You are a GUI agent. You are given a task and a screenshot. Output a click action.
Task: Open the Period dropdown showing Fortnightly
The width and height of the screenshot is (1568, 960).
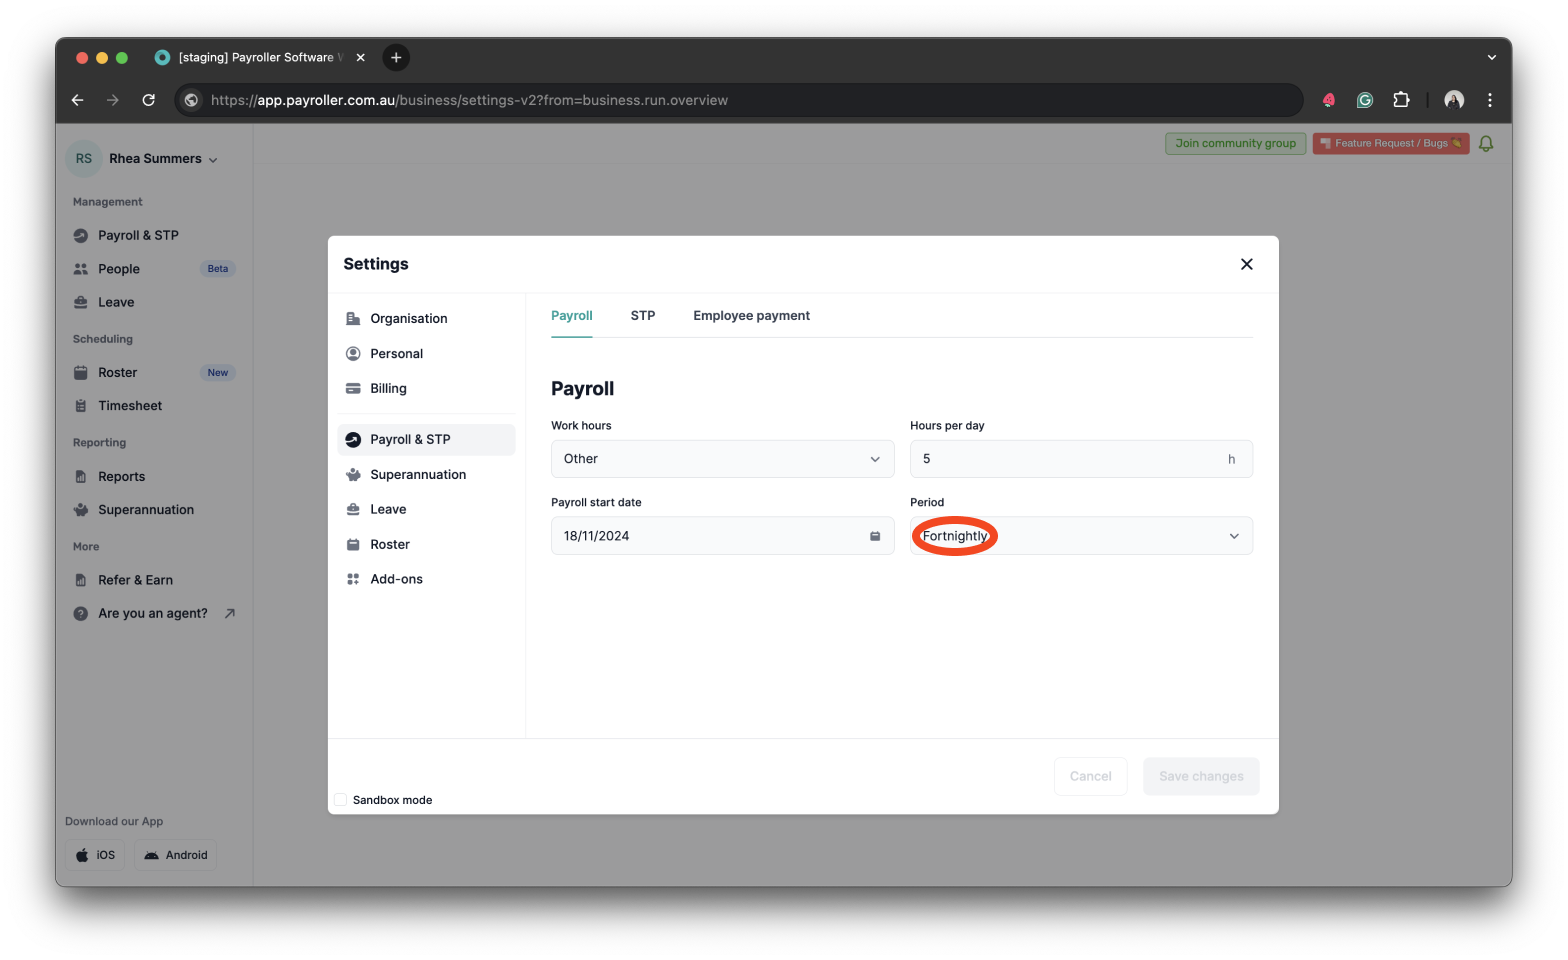1081,536
